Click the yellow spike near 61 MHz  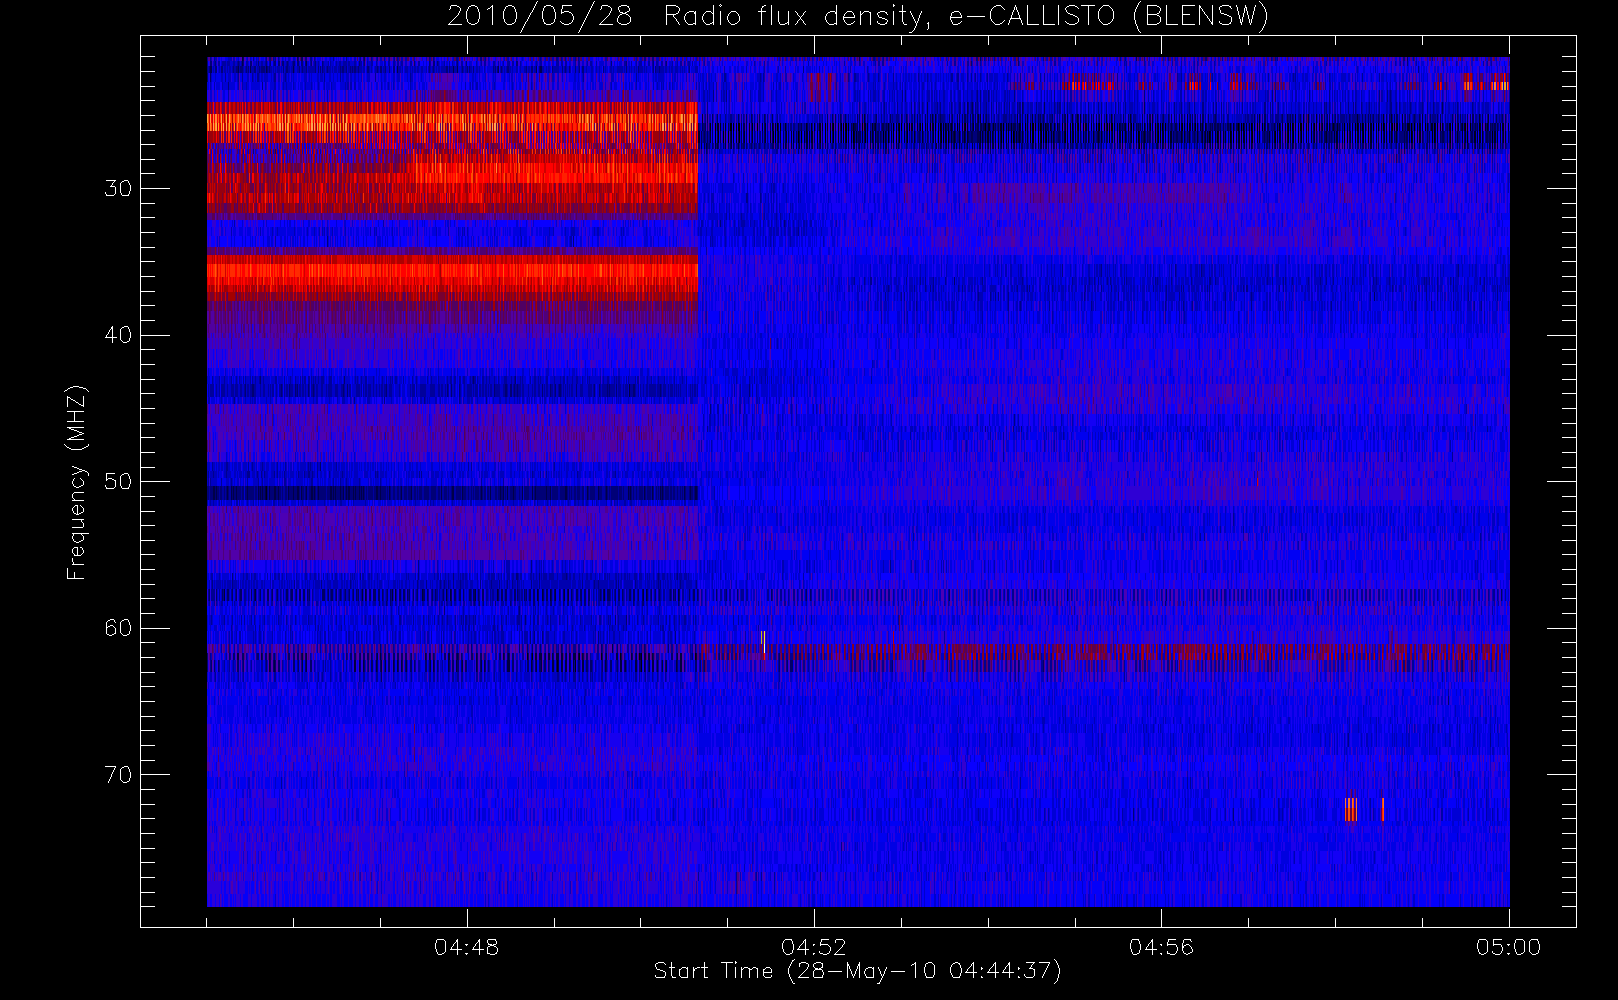[x=763, y=642]
